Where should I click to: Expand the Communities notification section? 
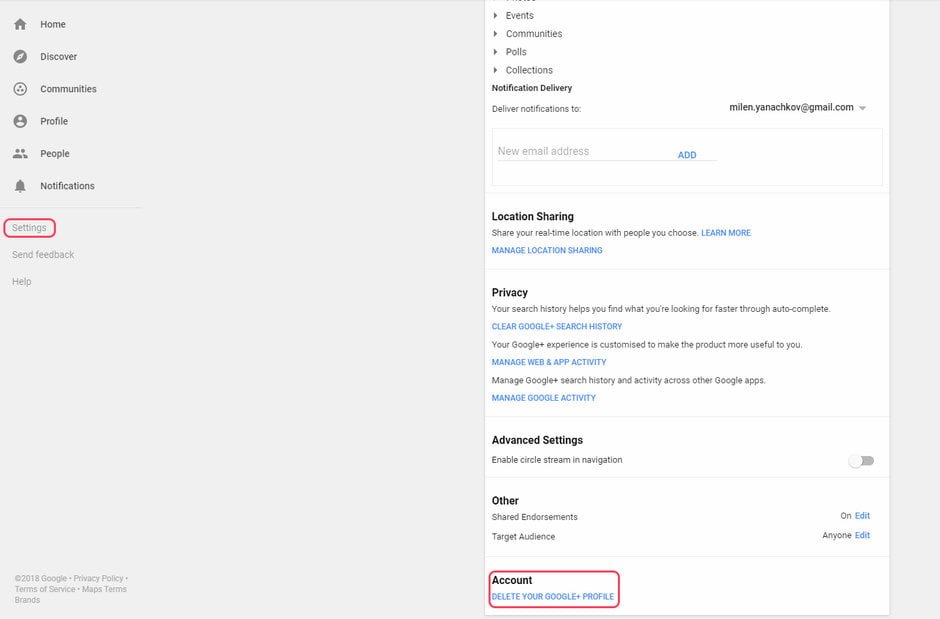point(496,34)
